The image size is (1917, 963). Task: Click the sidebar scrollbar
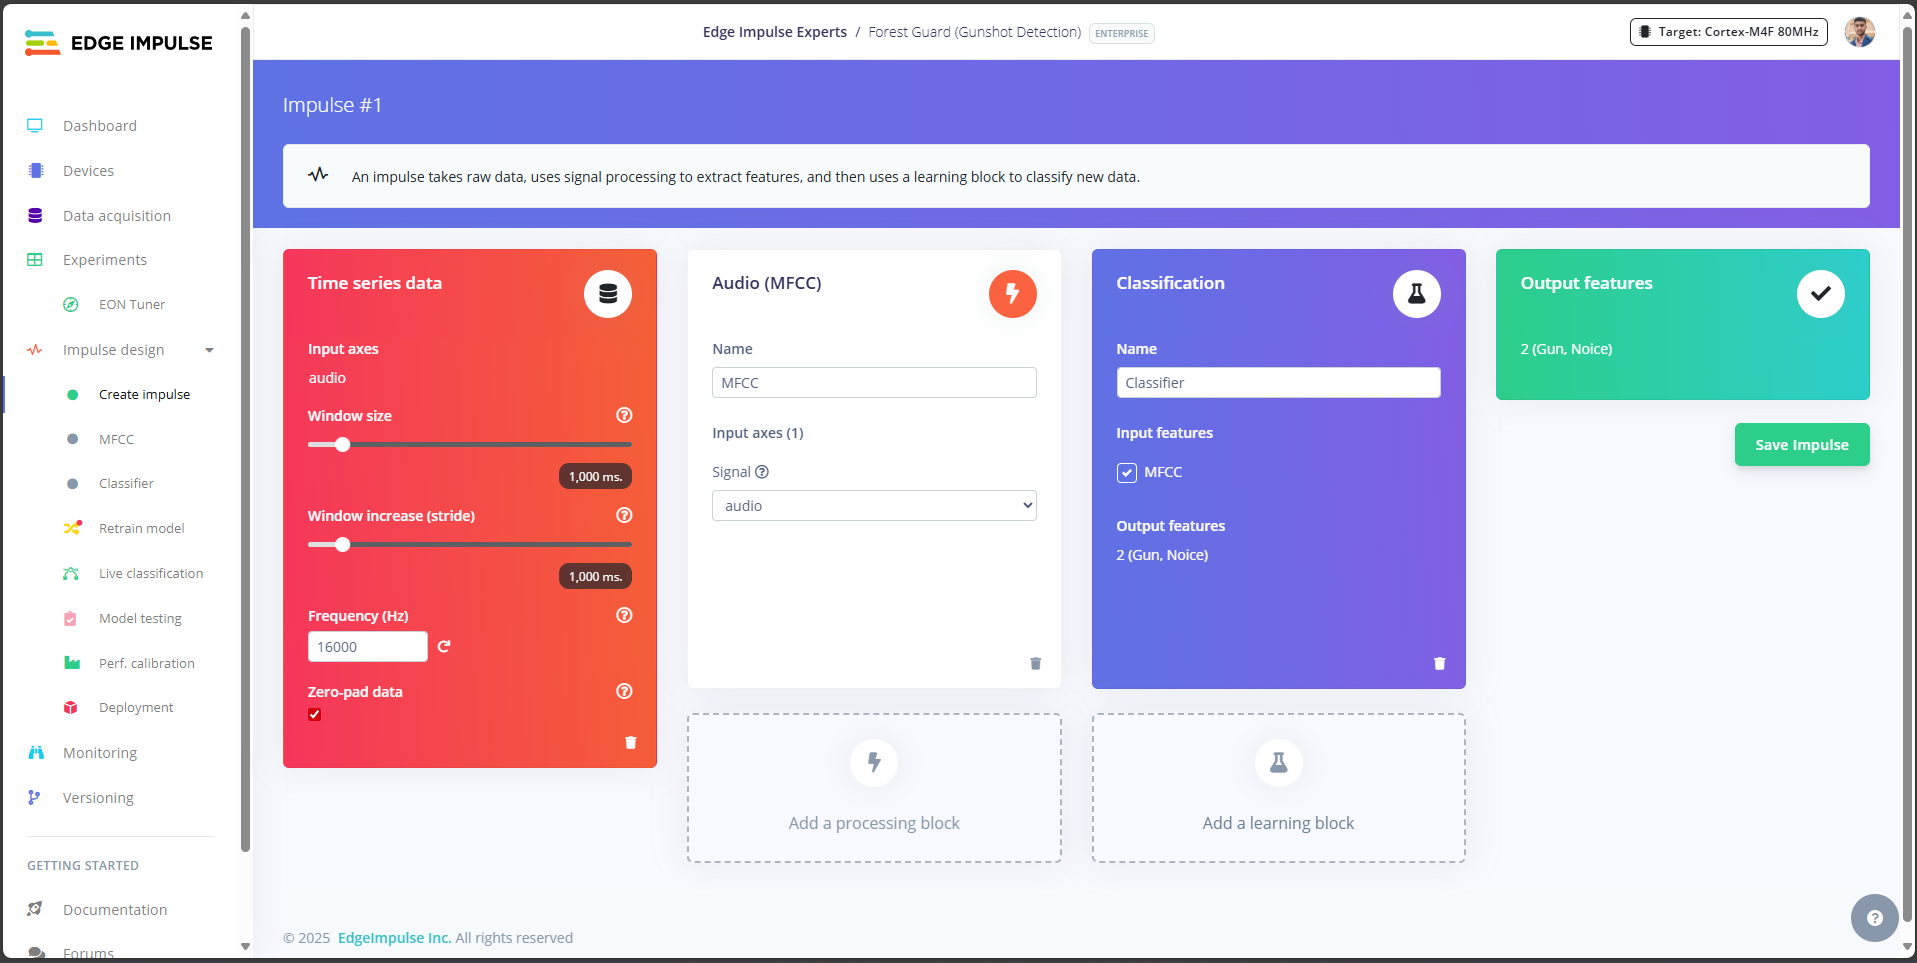click(x=245, y=438)
